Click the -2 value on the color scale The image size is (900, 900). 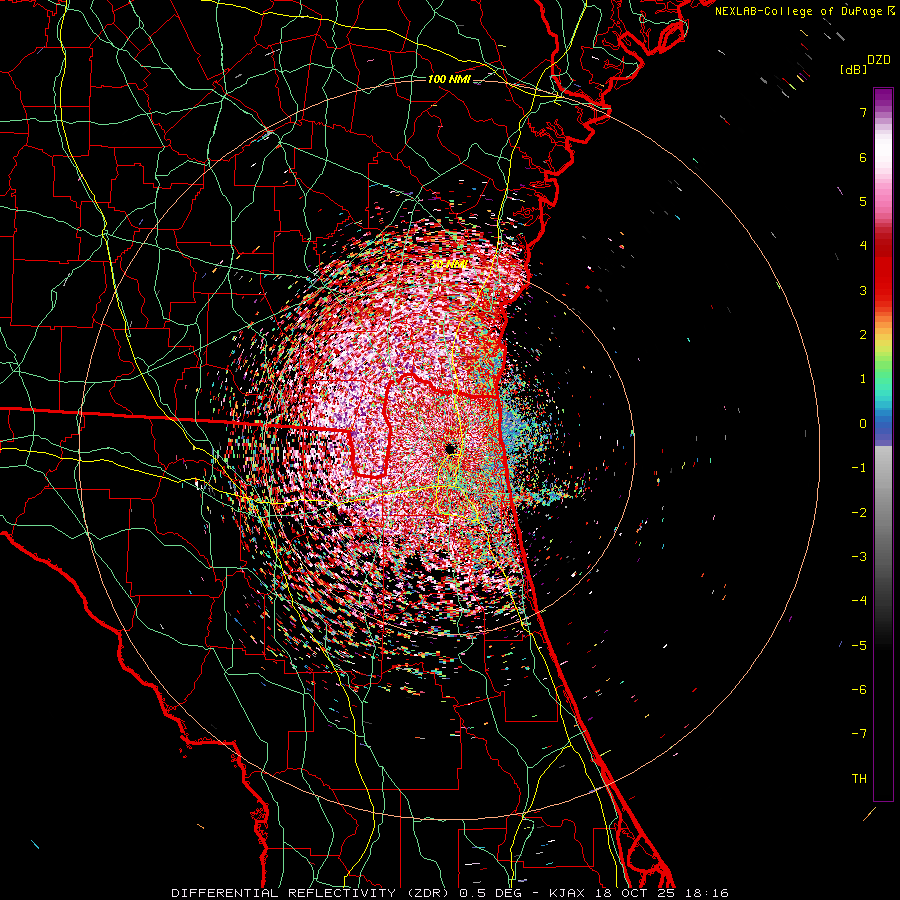[859, 513]
